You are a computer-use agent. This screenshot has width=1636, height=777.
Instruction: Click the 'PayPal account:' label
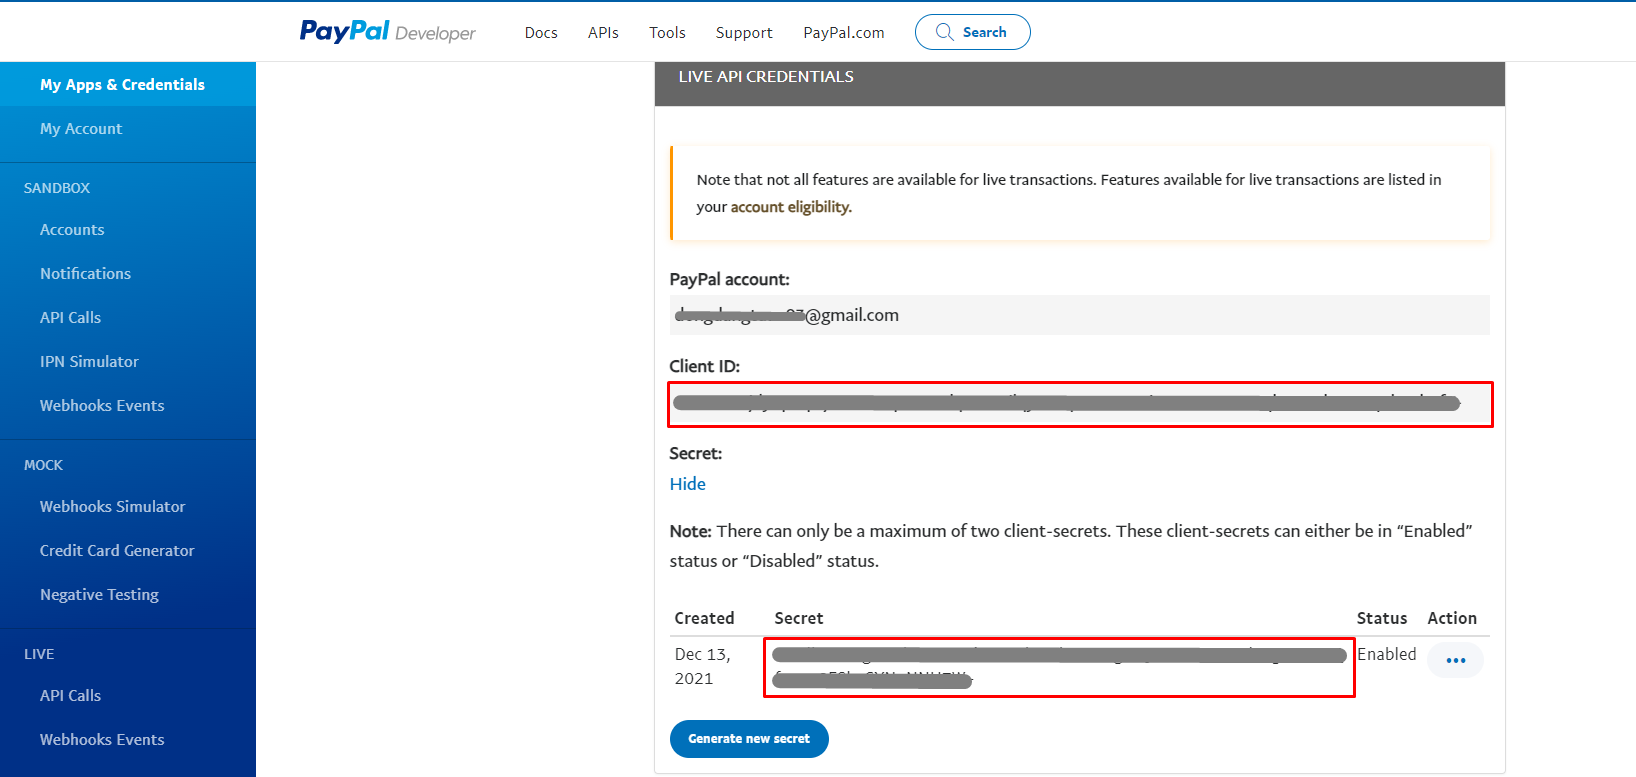point(729,279)
